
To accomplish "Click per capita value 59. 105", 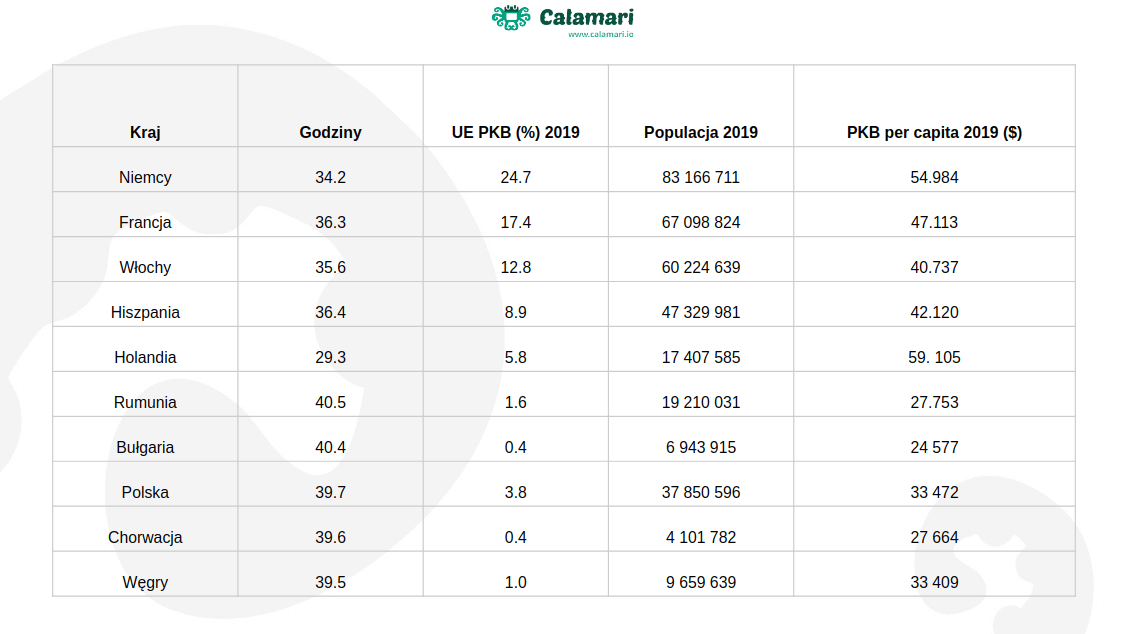I will (934, 358).
